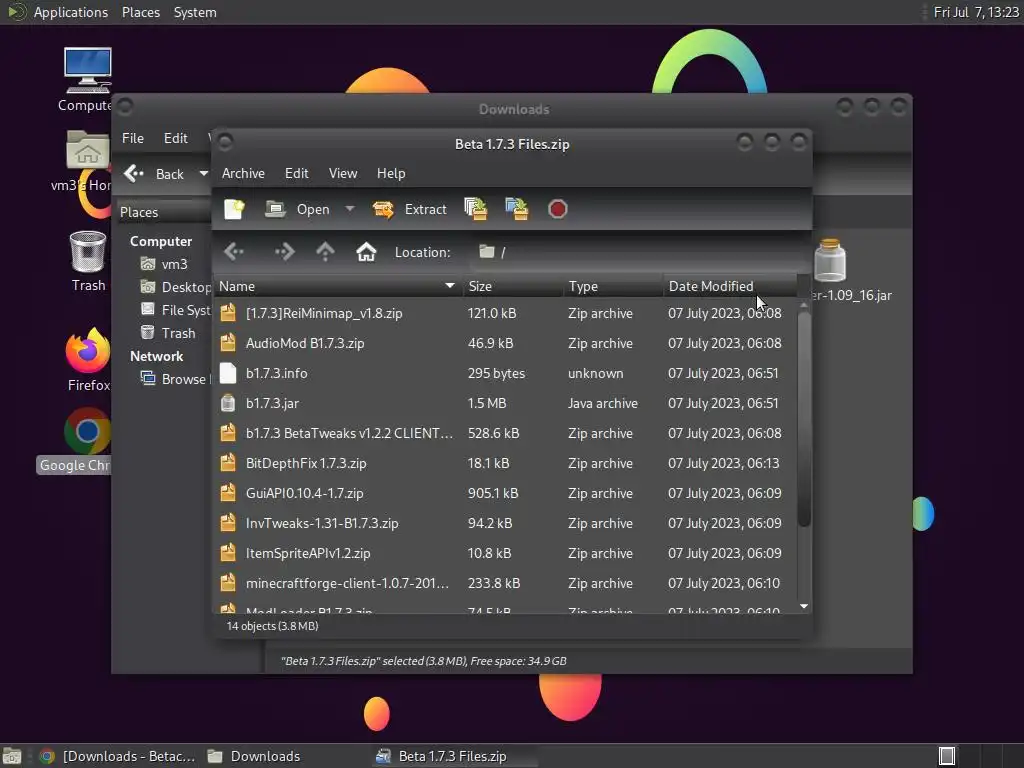Click the file list vertical scrollbar
Viewport: 1024px width, 768px height.
pos(804,418)
